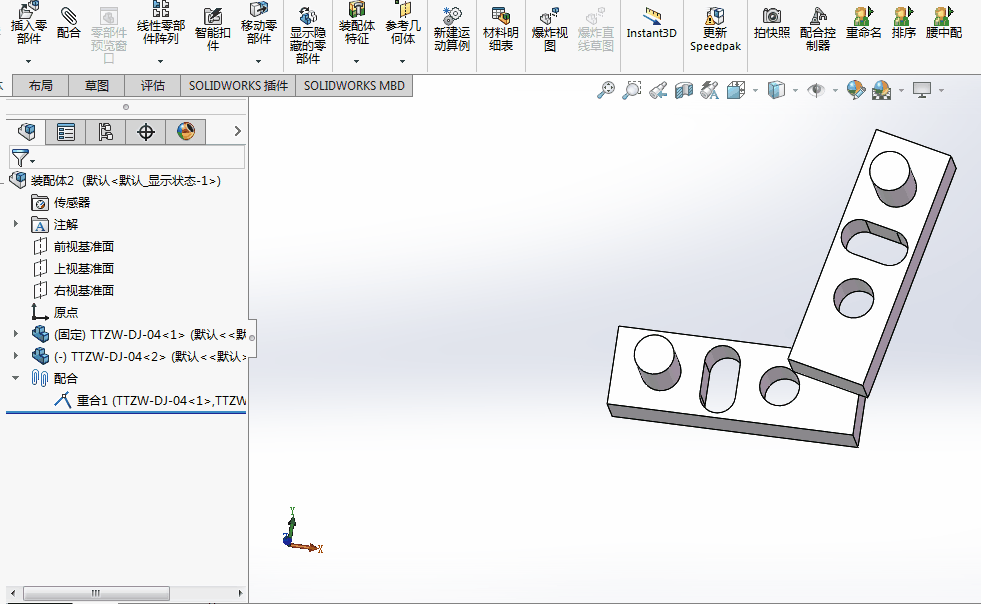The image size is (981, 604).
Task: Select FeatureManager design tree tab
Action: [26, 131]
